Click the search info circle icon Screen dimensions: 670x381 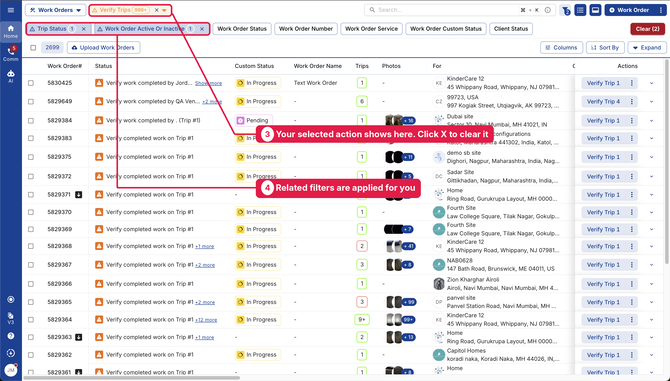547,10
